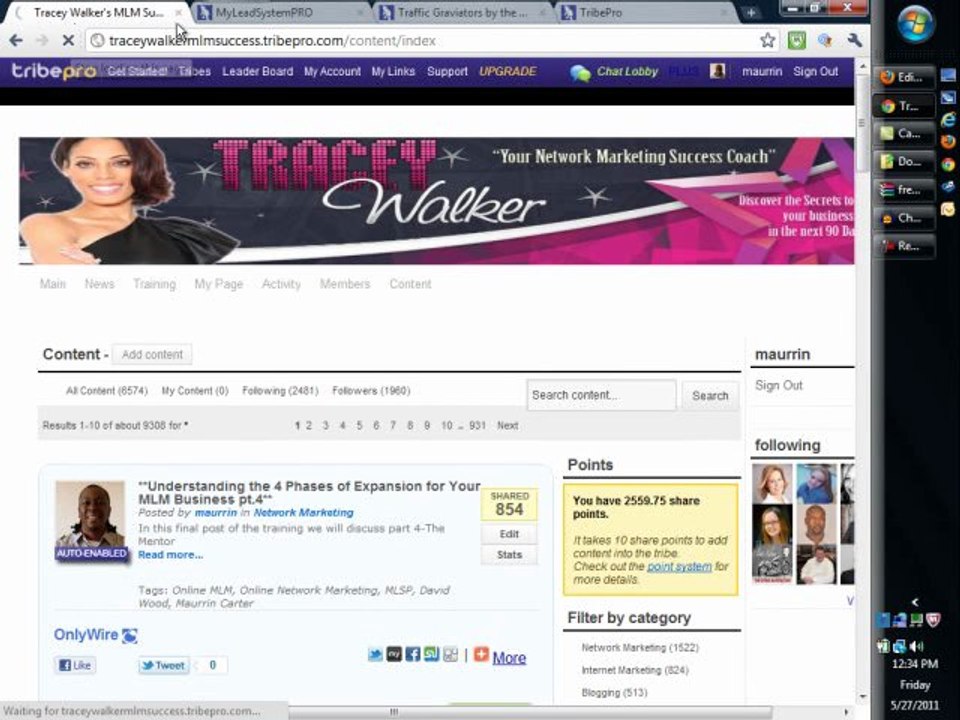Click the orange plus share icon
The image size is (960, 720).
(x=481, y=654)
